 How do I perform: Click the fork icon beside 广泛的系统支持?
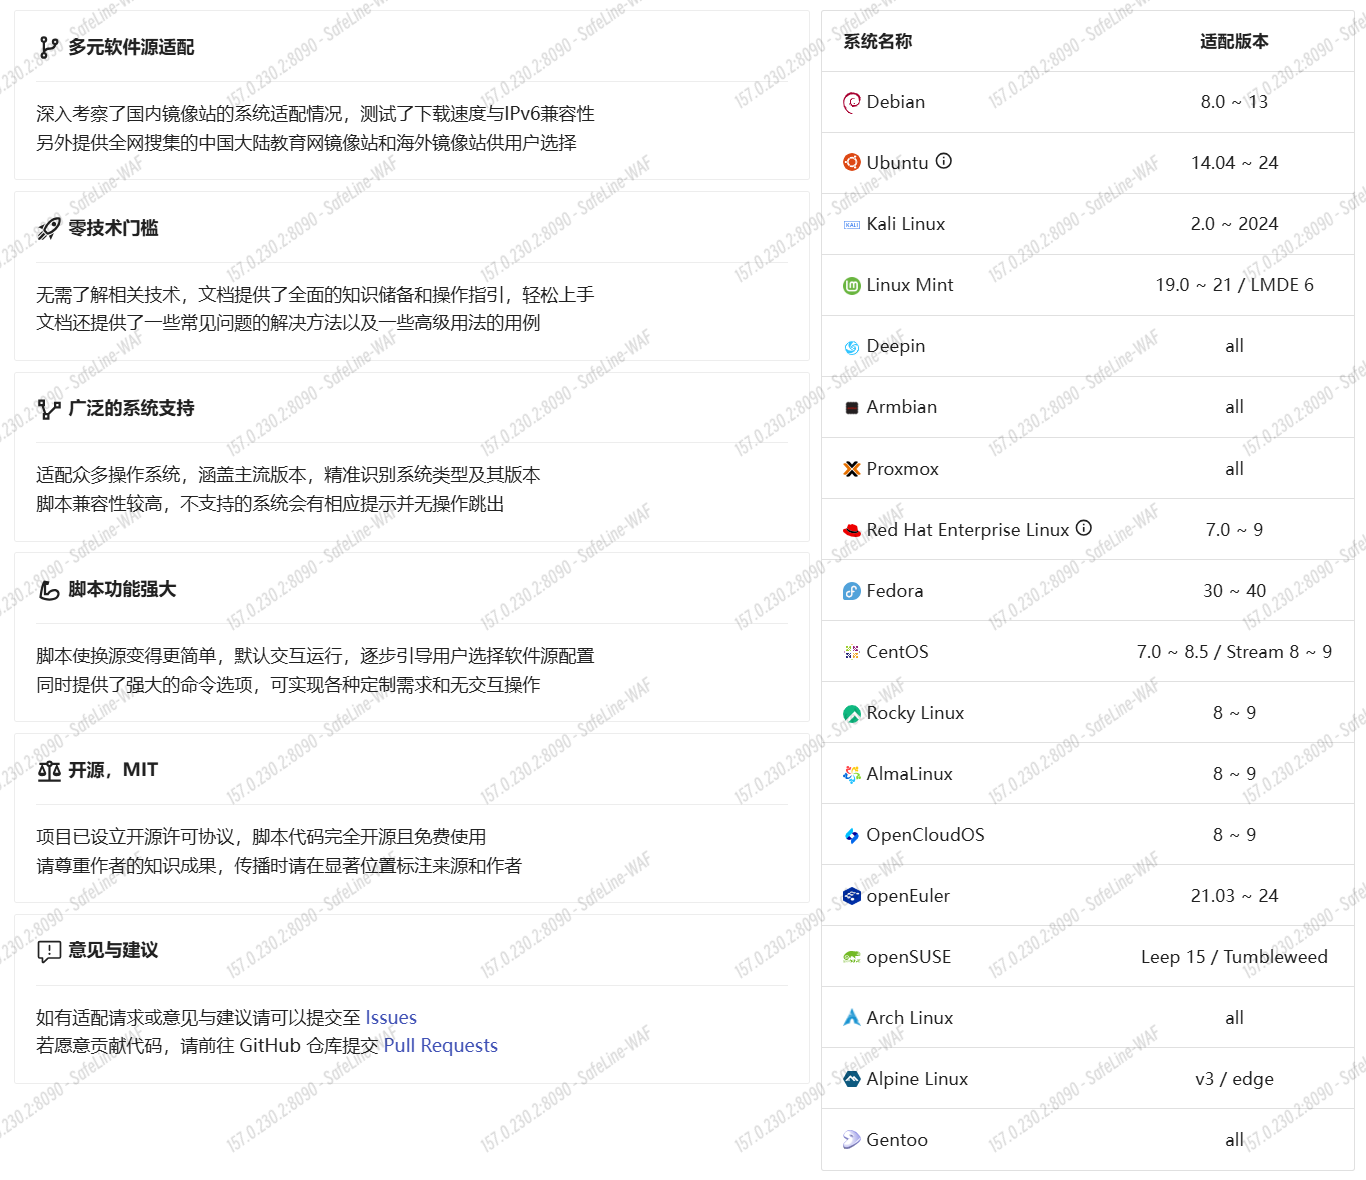click(x=49, y=408)
